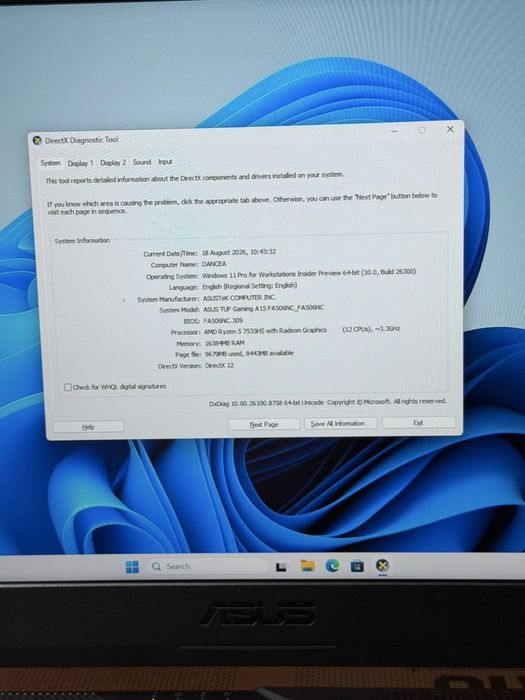Click the Help button
Screen dimensions: 525x700
pos(88,427)
